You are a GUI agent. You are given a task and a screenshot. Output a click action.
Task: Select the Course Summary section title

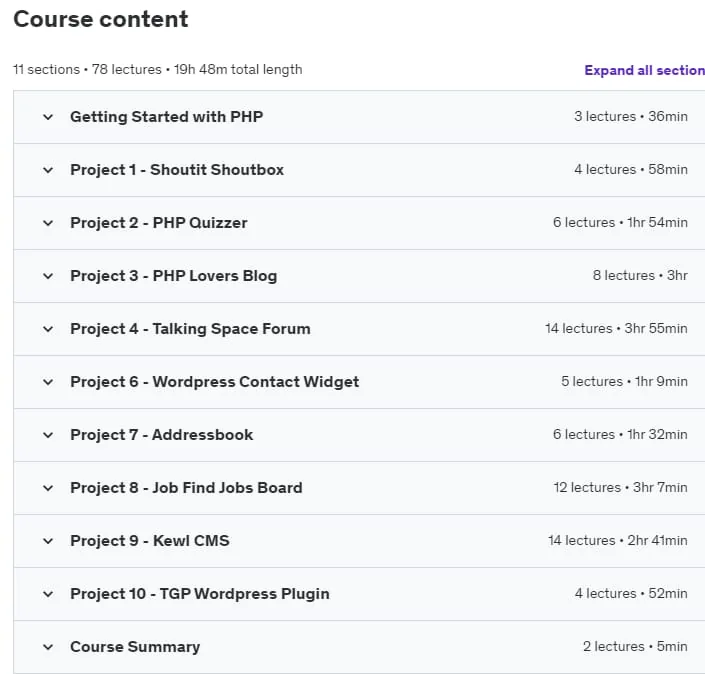tap(135, 647)
